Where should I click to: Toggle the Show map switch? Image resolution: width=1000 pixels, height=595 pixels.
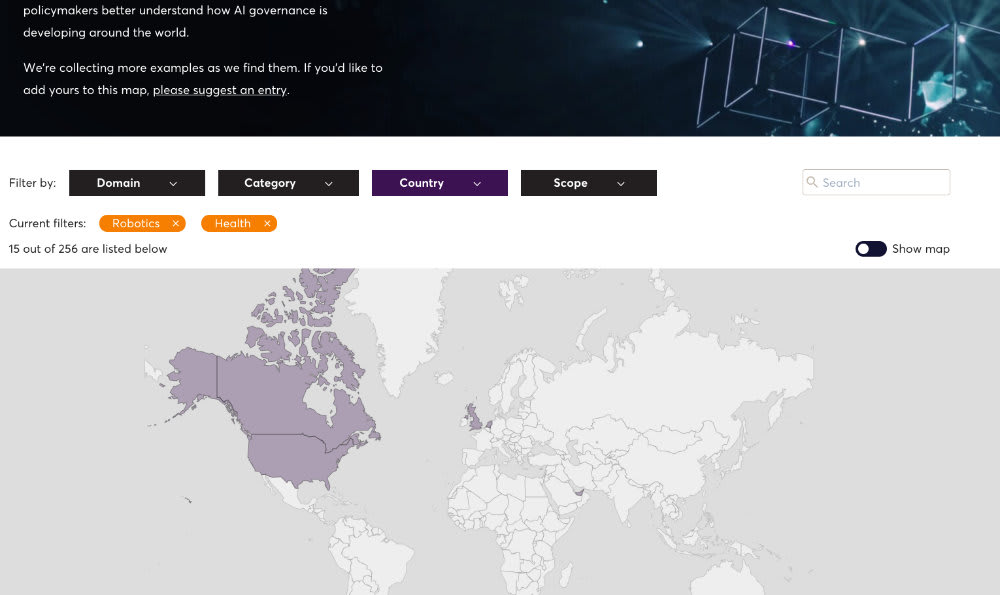(871, 249)
